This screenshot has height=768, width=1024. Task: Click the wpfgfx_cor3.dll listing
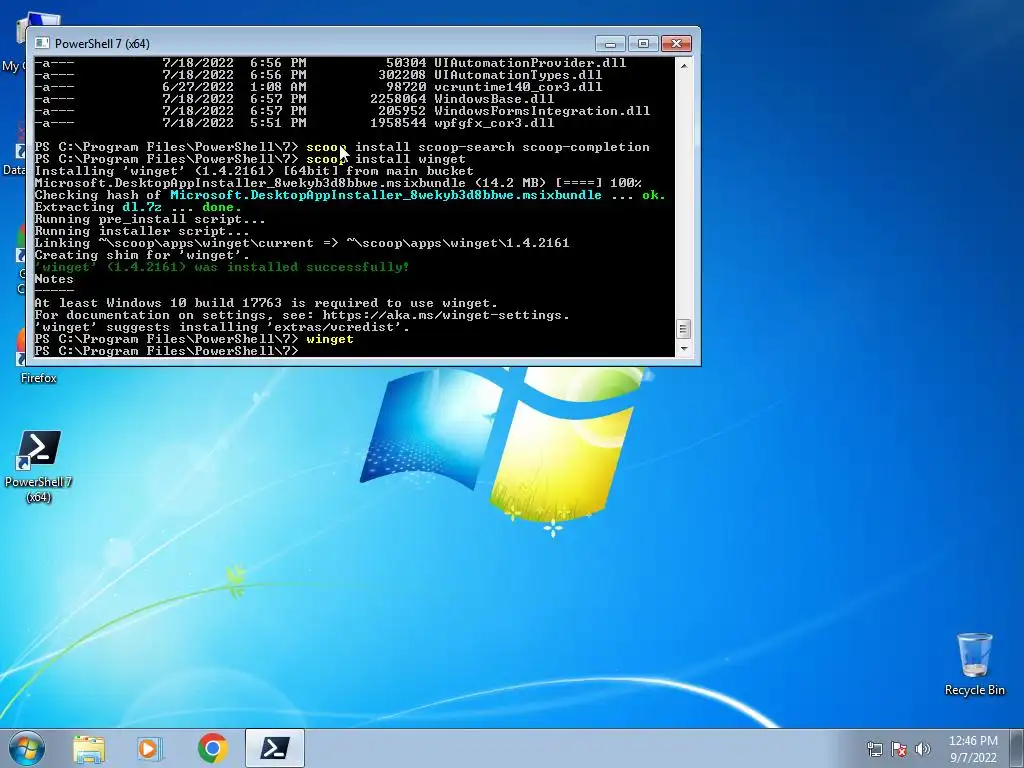pos(294,123)
